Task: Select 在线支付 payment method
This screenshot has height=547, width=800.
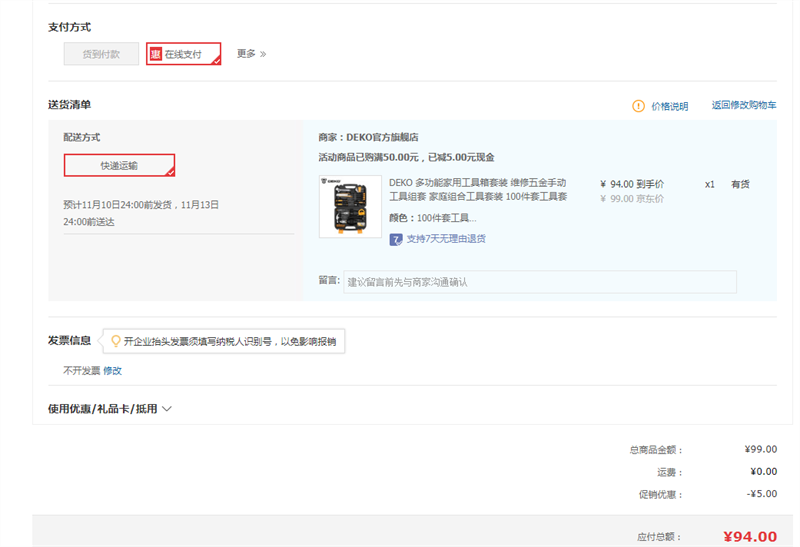Action: (x=184, y=54)
